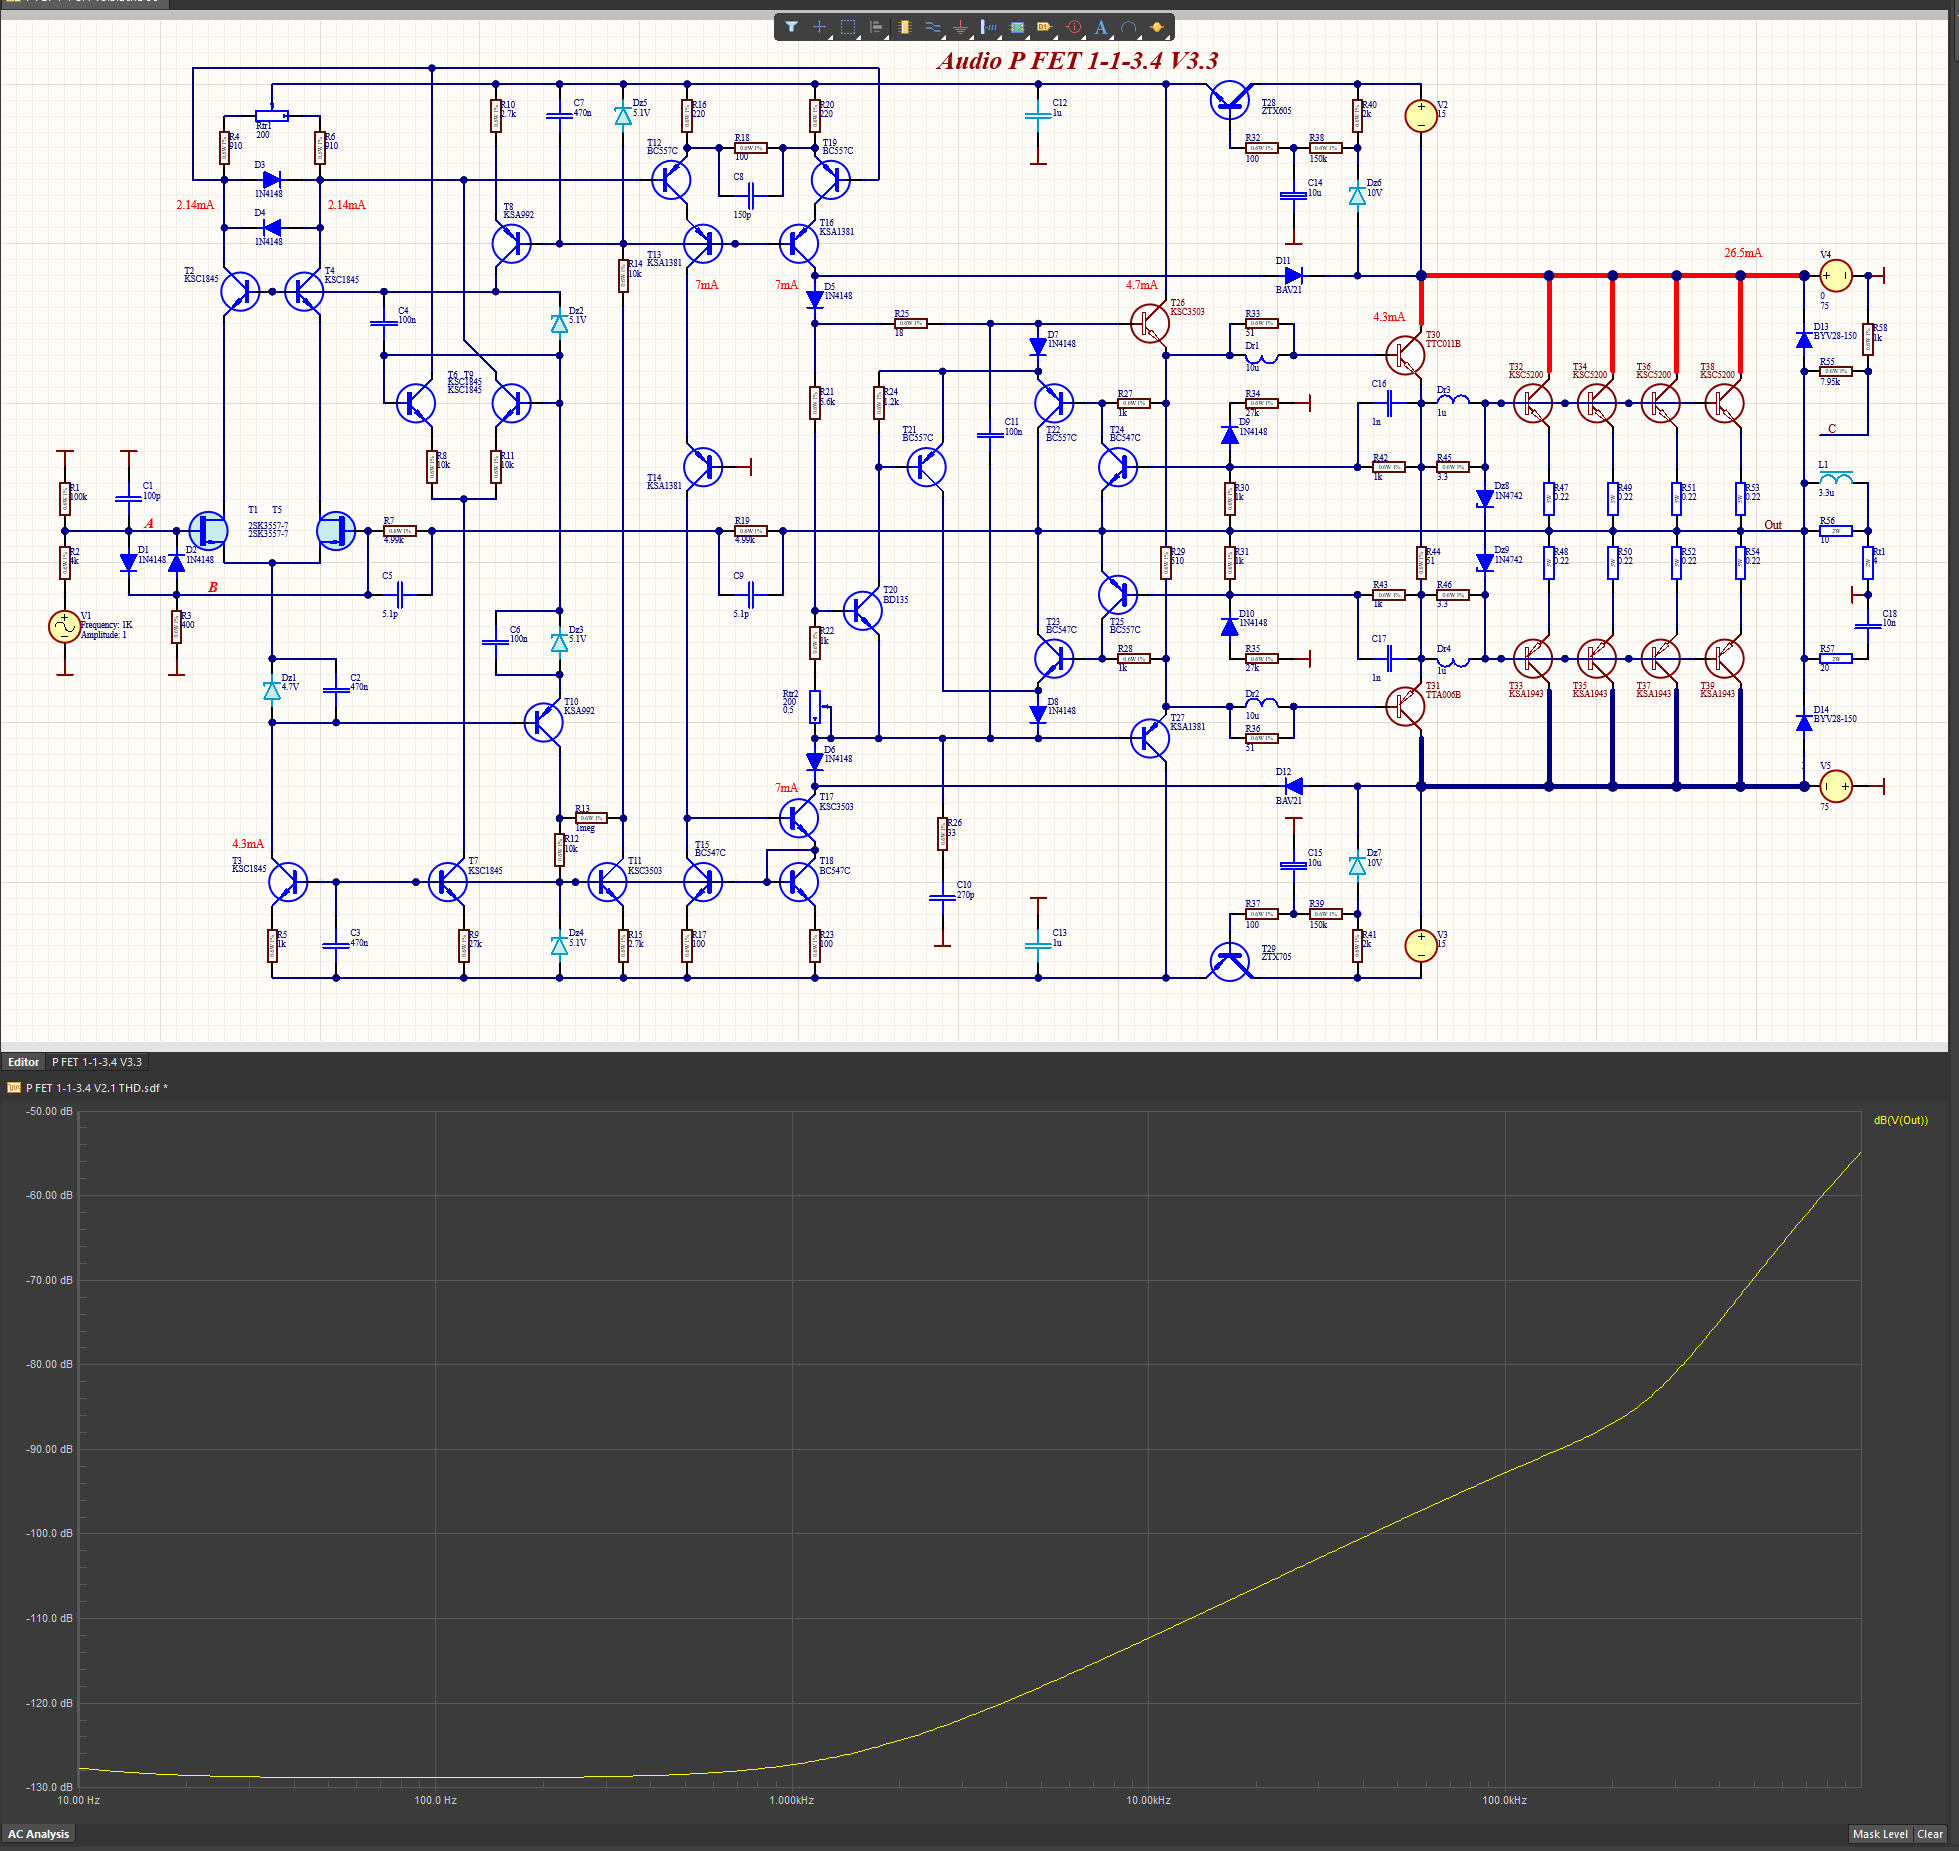Select the V2 15V supply source

[1421, 116]
